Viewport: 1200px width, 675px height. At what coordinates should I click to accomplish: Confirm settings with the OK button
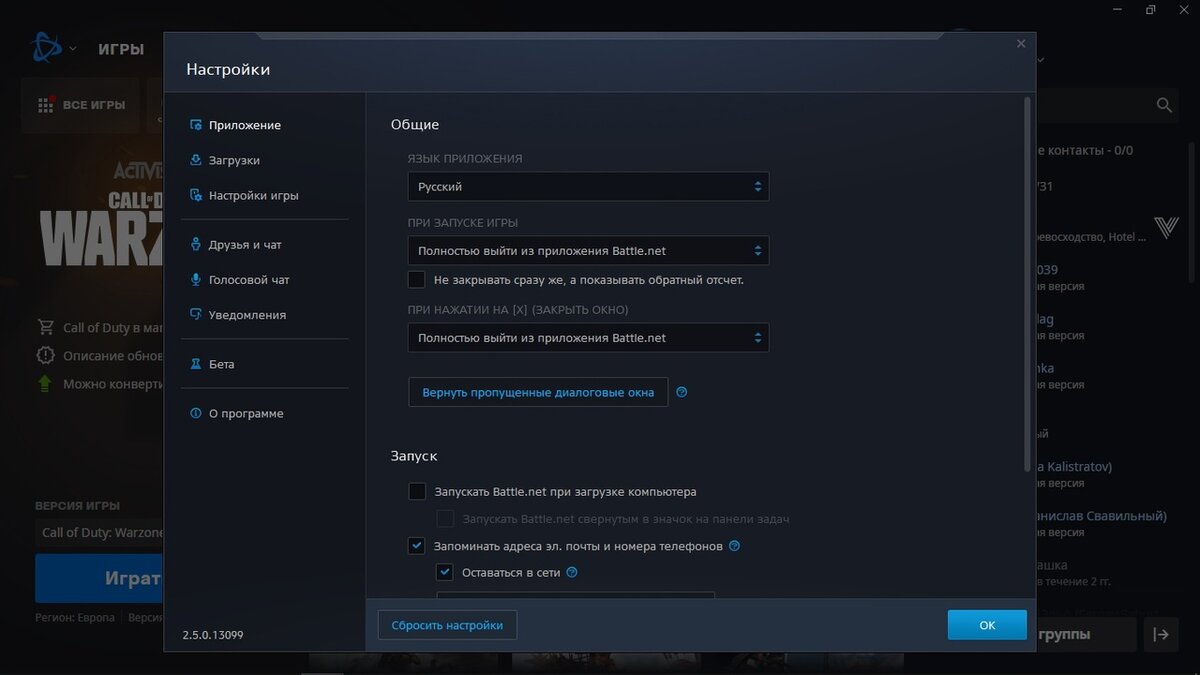(987, 625)
